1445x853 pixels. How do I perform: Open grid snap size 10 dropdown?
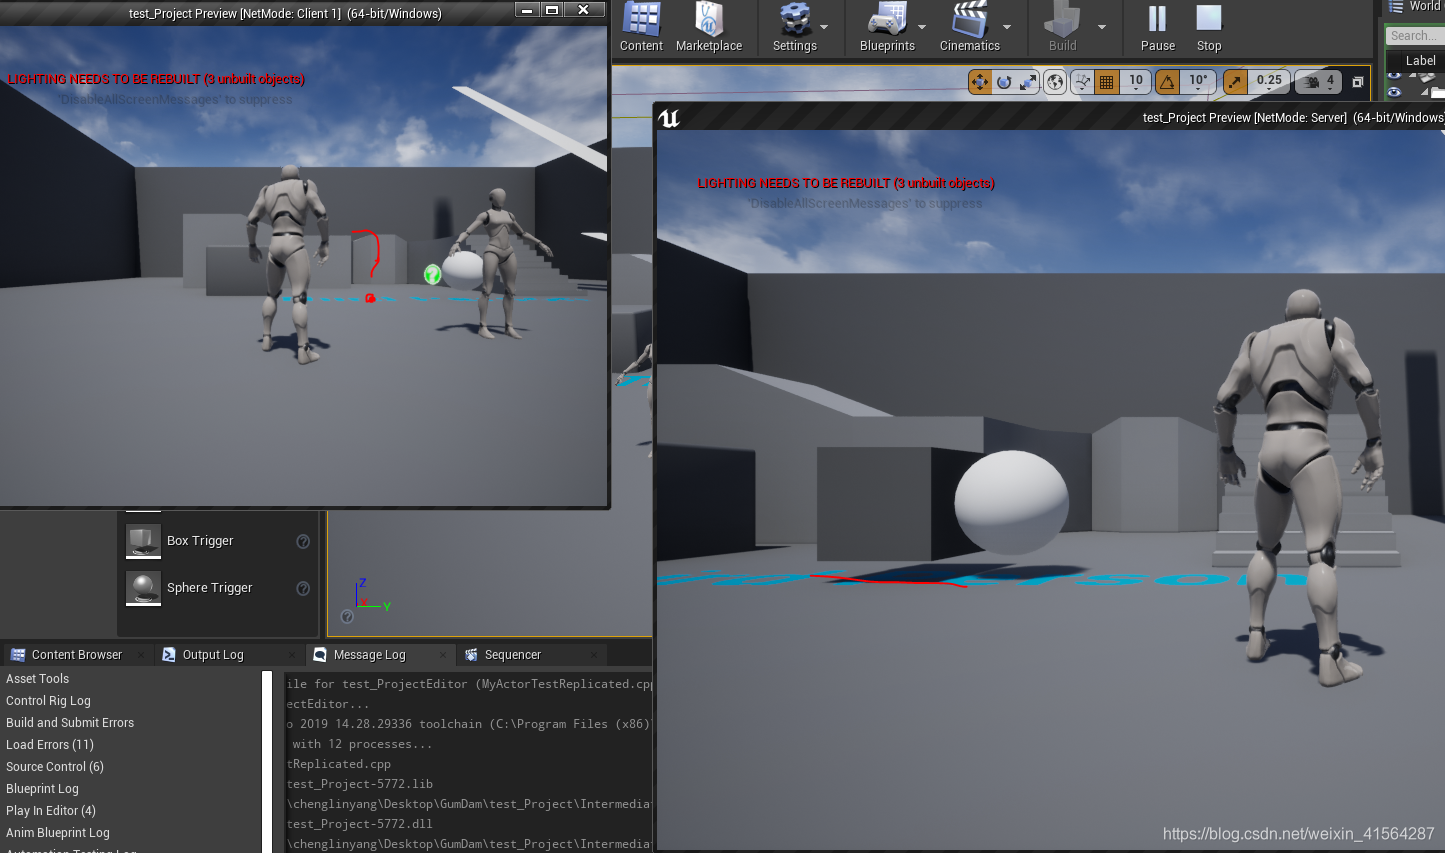pyautogui.click(x=1136, y=82)
